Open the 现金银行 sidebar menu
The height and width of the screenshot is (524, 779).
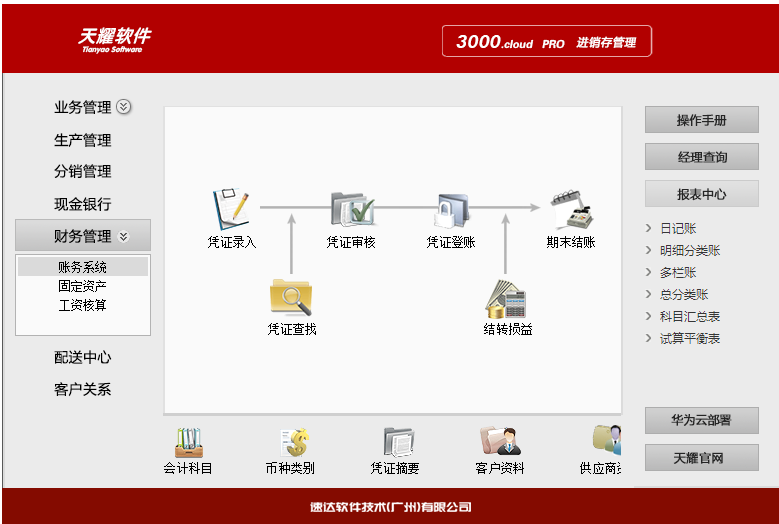[83, 204]
